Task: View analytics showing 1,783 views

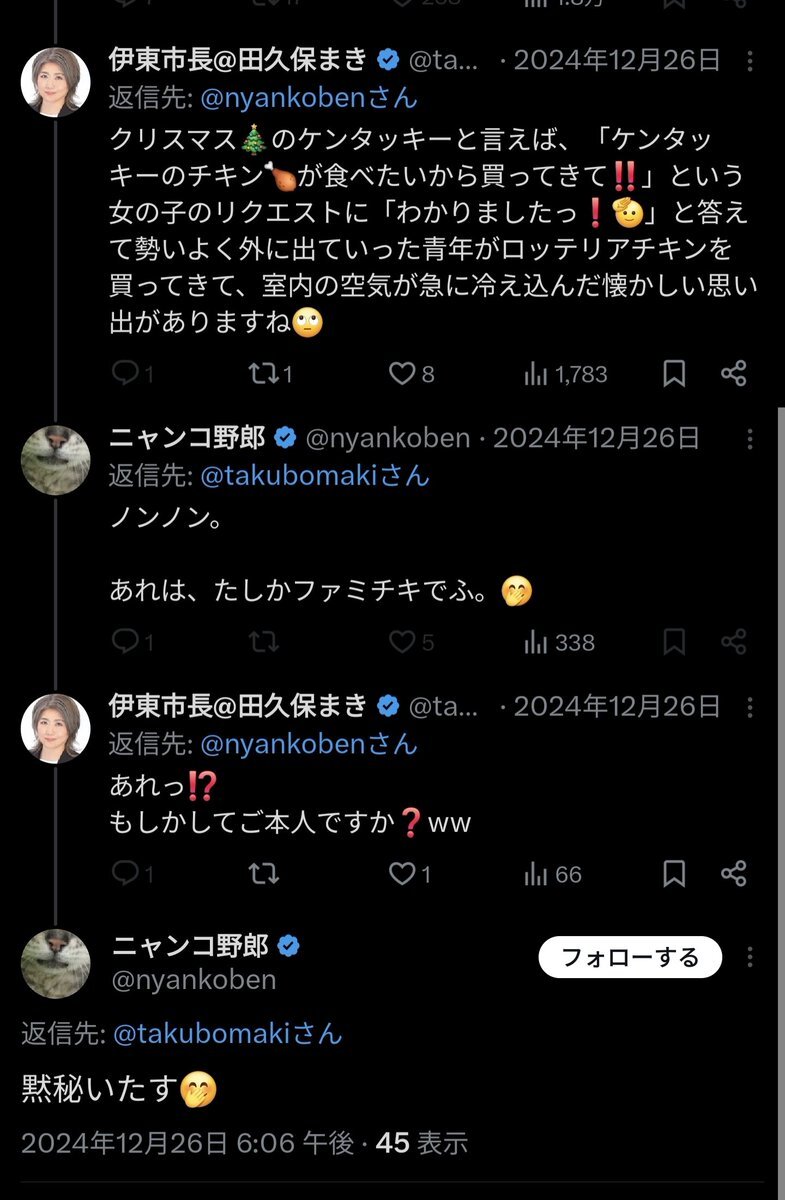Action: (x=565, y=374)
